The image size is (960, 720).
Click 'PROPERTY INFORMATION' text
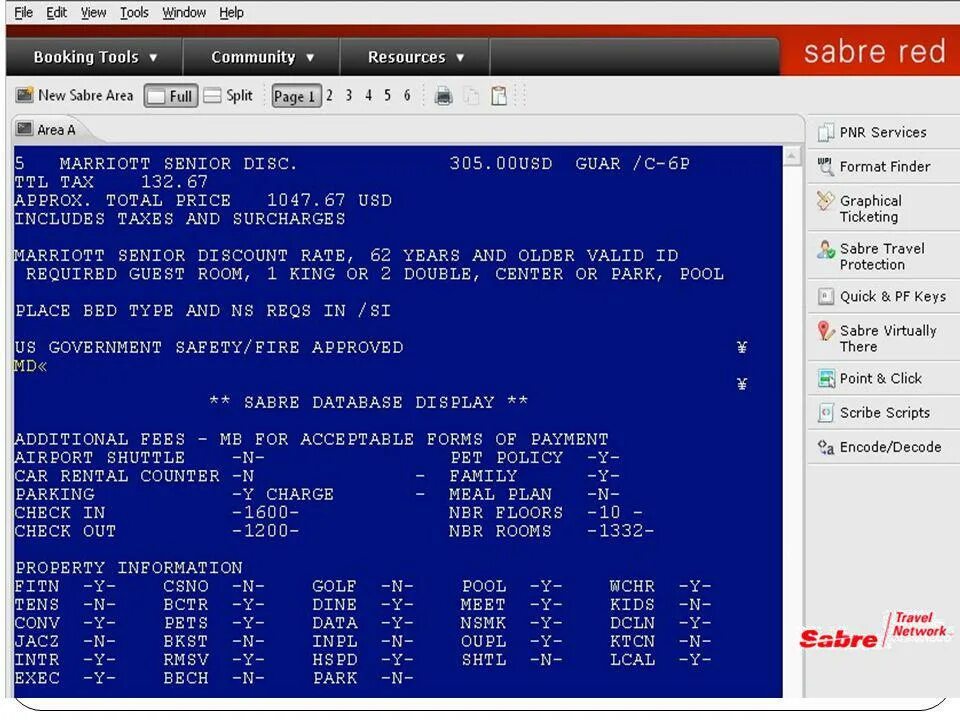[x=129, y=568]
